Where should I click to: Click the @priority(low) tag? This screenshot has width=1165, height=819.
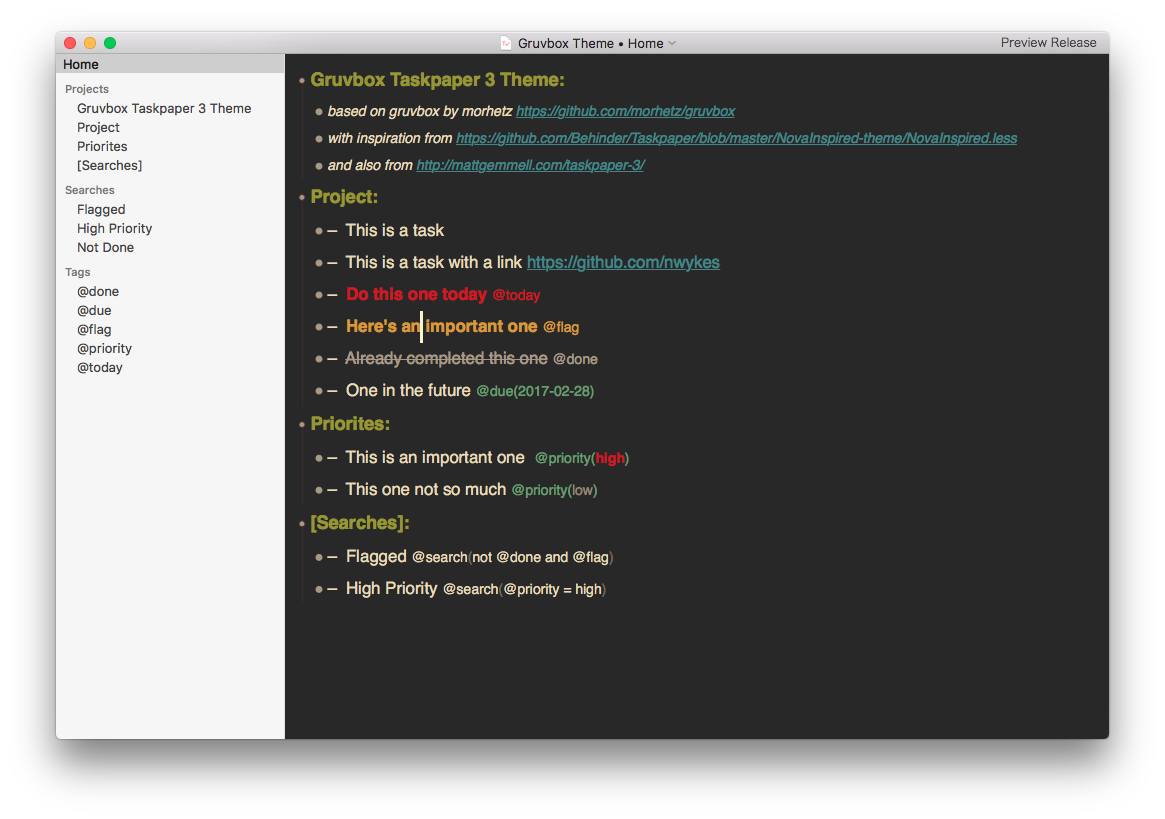(x=554, y=490)
